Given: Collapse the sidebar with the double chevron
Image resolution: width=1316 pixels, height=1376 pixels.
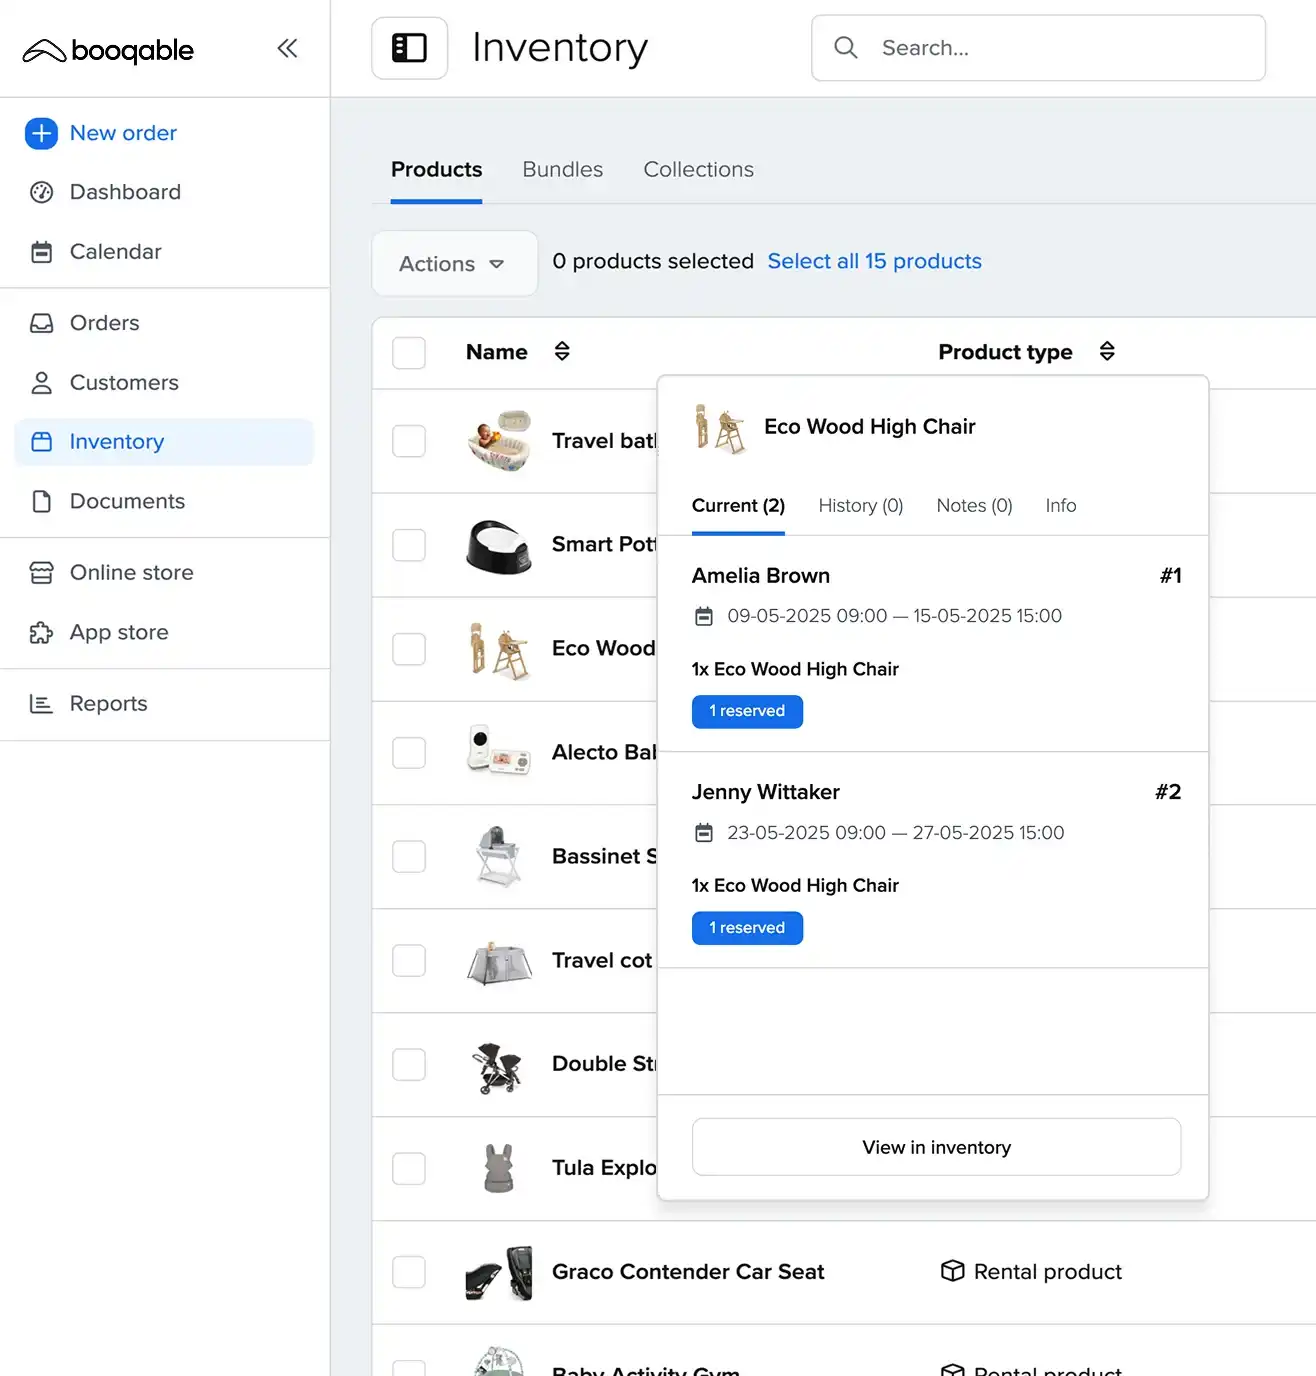Looking at the screenshot, I should coord(287,47).
